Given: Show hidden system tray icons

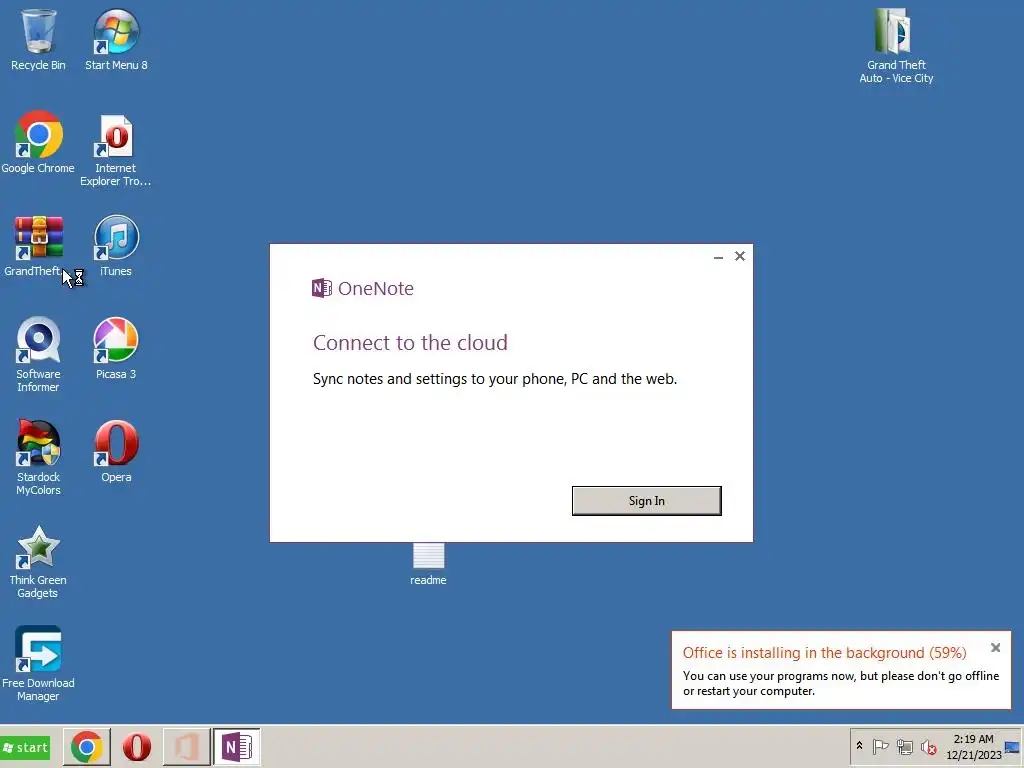Looking at the screenshot, I should (859, 746).
